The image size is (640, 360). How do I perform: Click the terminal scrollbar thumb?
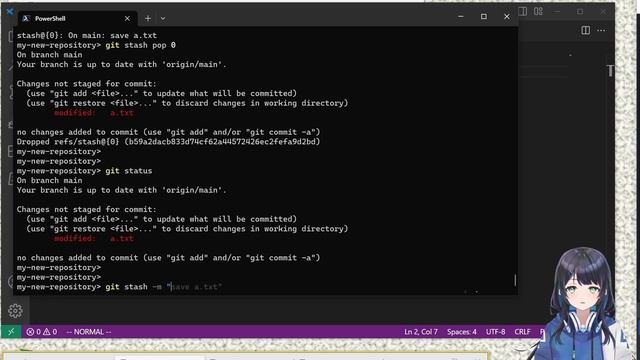[x=515, y=280]
